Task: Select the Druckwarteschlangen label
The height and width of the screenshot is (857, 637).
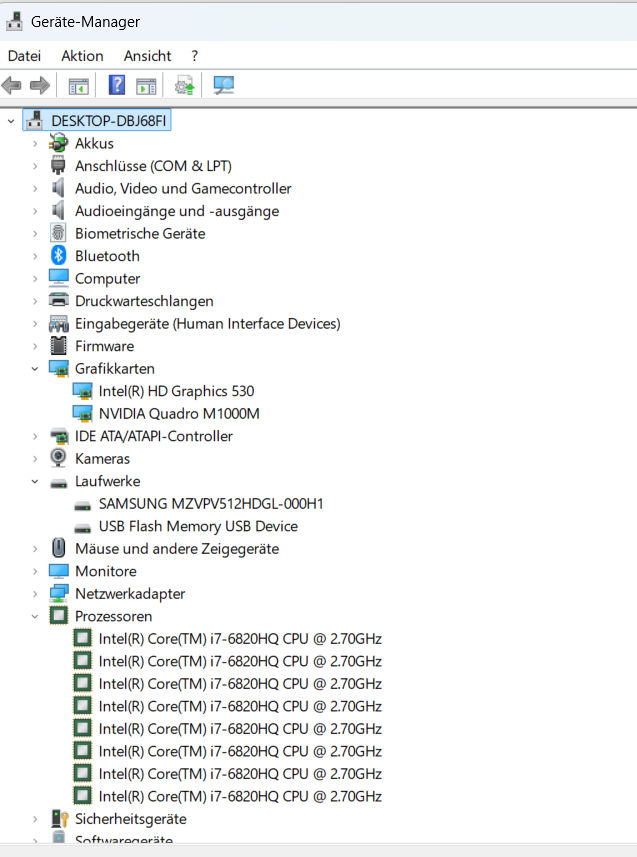Action: (x=144, y=301)
